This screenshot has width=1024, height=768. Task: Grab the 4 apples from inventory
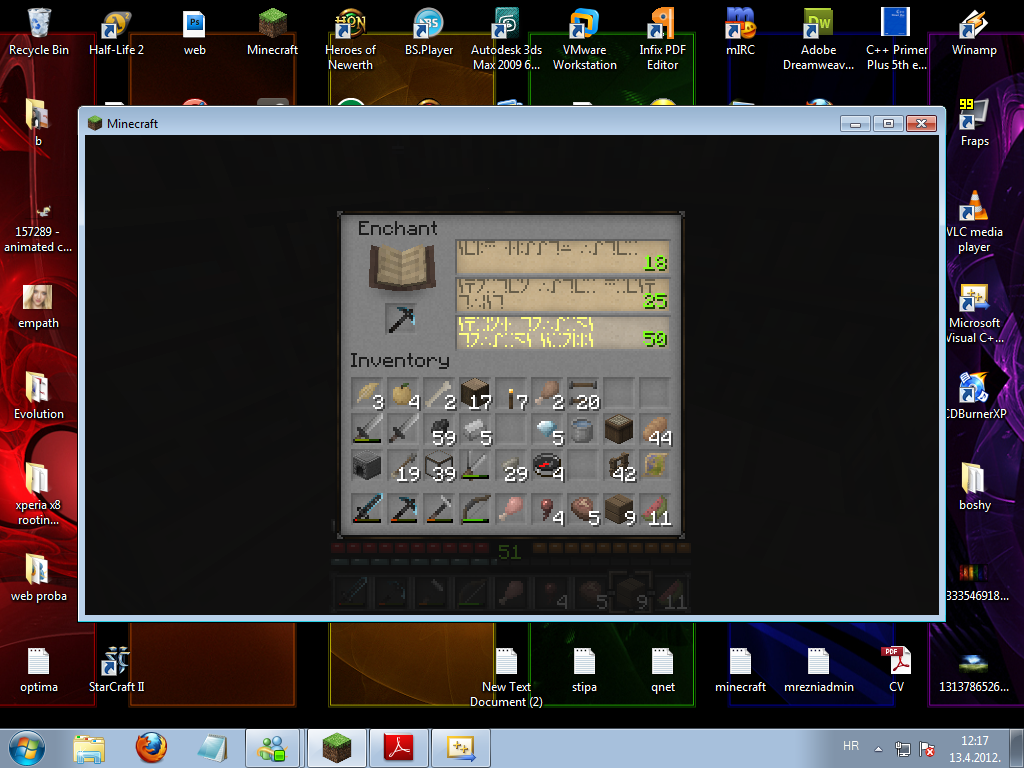(x=404, y=395)
